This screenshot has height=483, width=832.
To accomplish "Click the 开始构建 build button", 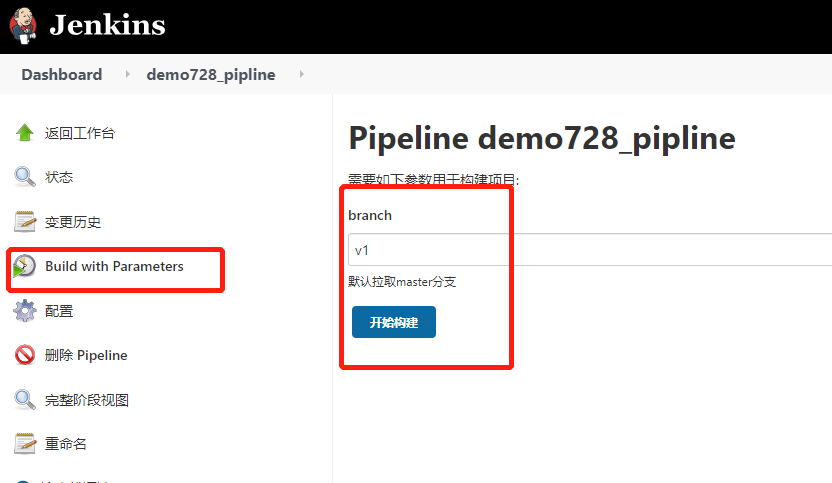I will pos(394,322).
